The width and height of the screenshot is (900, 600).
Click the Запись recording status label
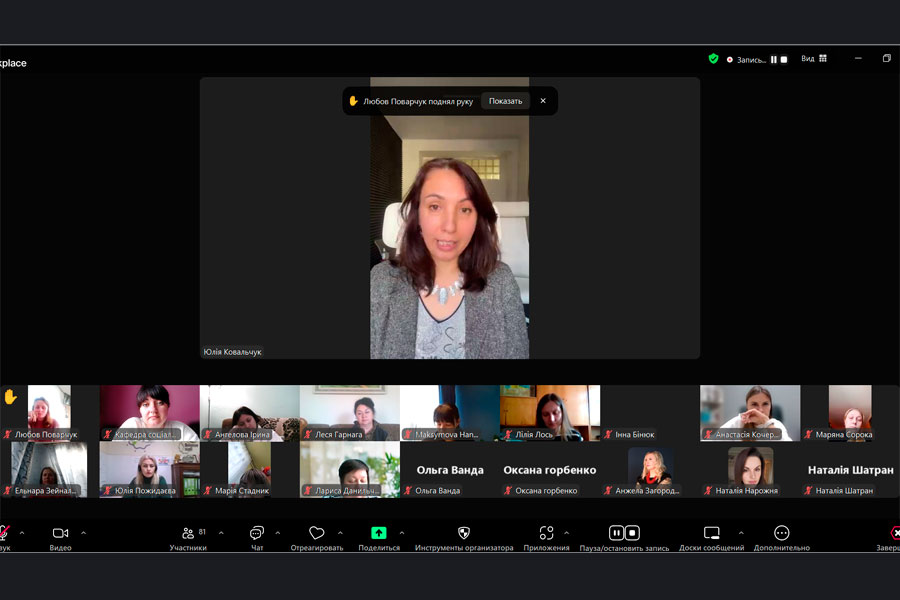(751, 60)
